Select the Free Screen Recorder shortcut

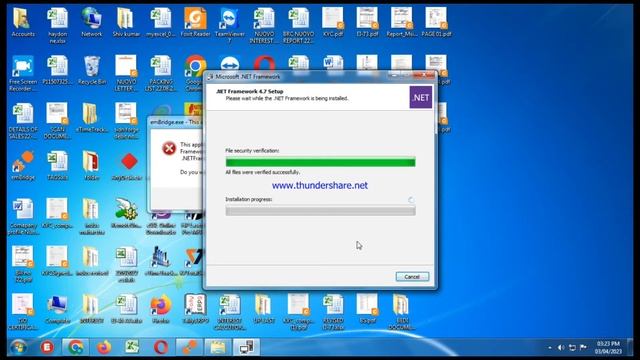pyautogui.click(x=23, y=74)
